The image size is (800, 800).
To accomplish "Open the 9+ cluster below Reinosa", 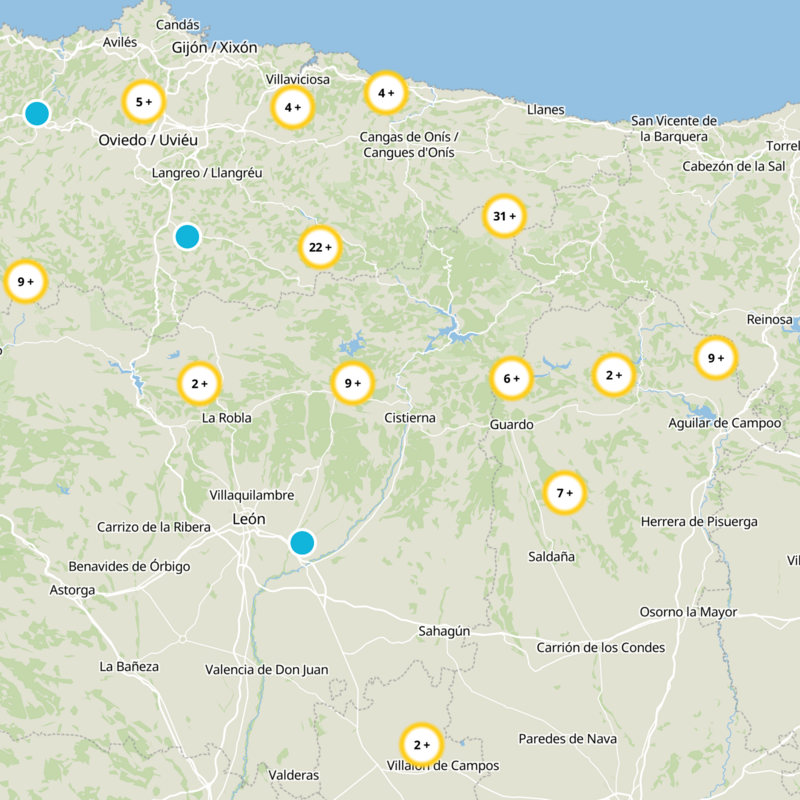I will [x=716, y=358].
